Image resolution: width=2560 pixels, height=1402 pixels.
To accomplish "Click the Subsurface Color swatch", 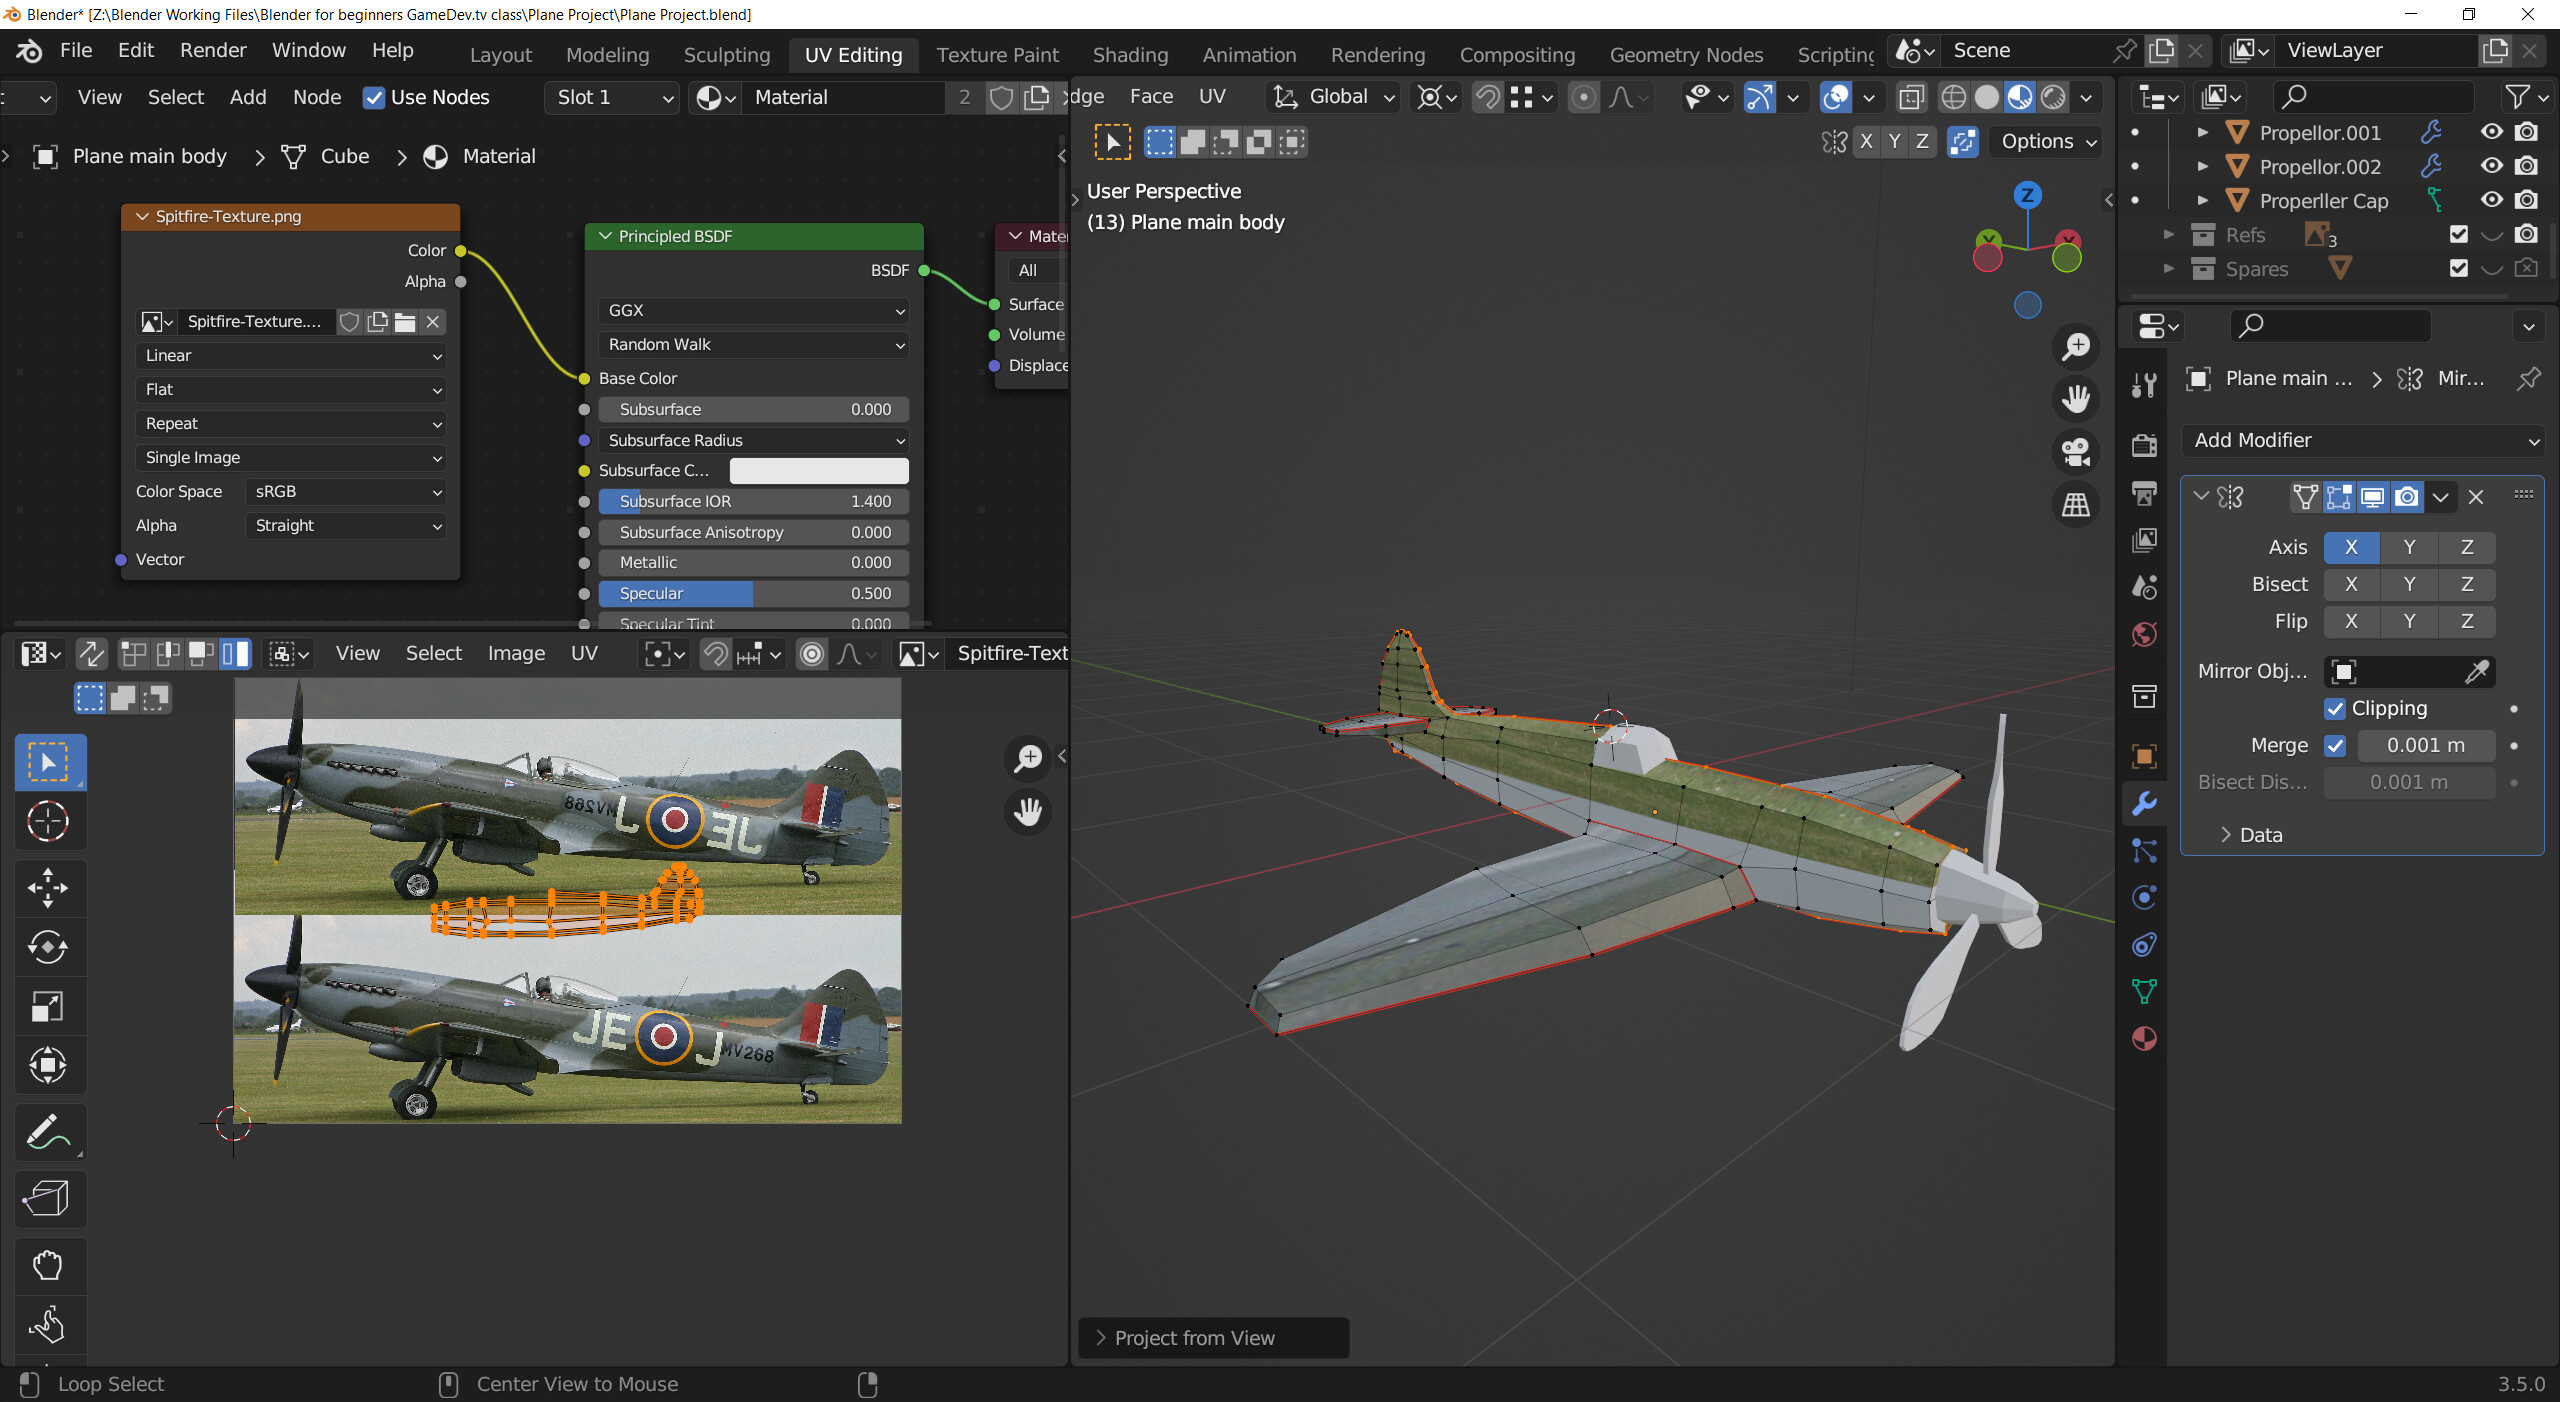I will 818,470.
